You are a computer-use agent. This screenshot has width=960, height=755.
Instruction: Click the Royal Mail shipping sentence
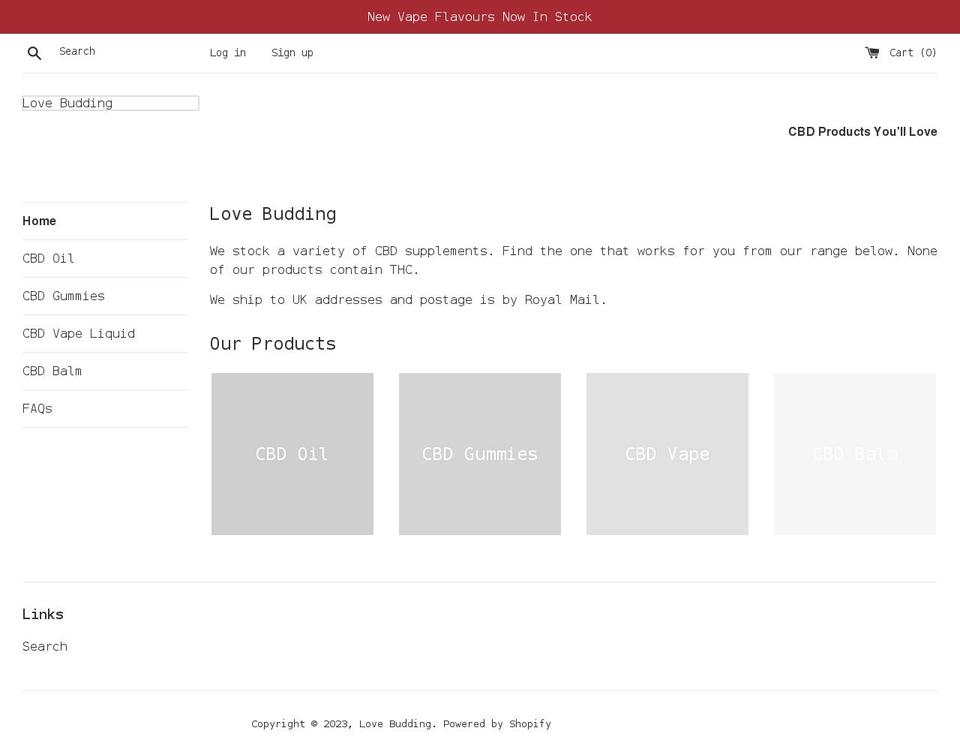tap(408, 300)
